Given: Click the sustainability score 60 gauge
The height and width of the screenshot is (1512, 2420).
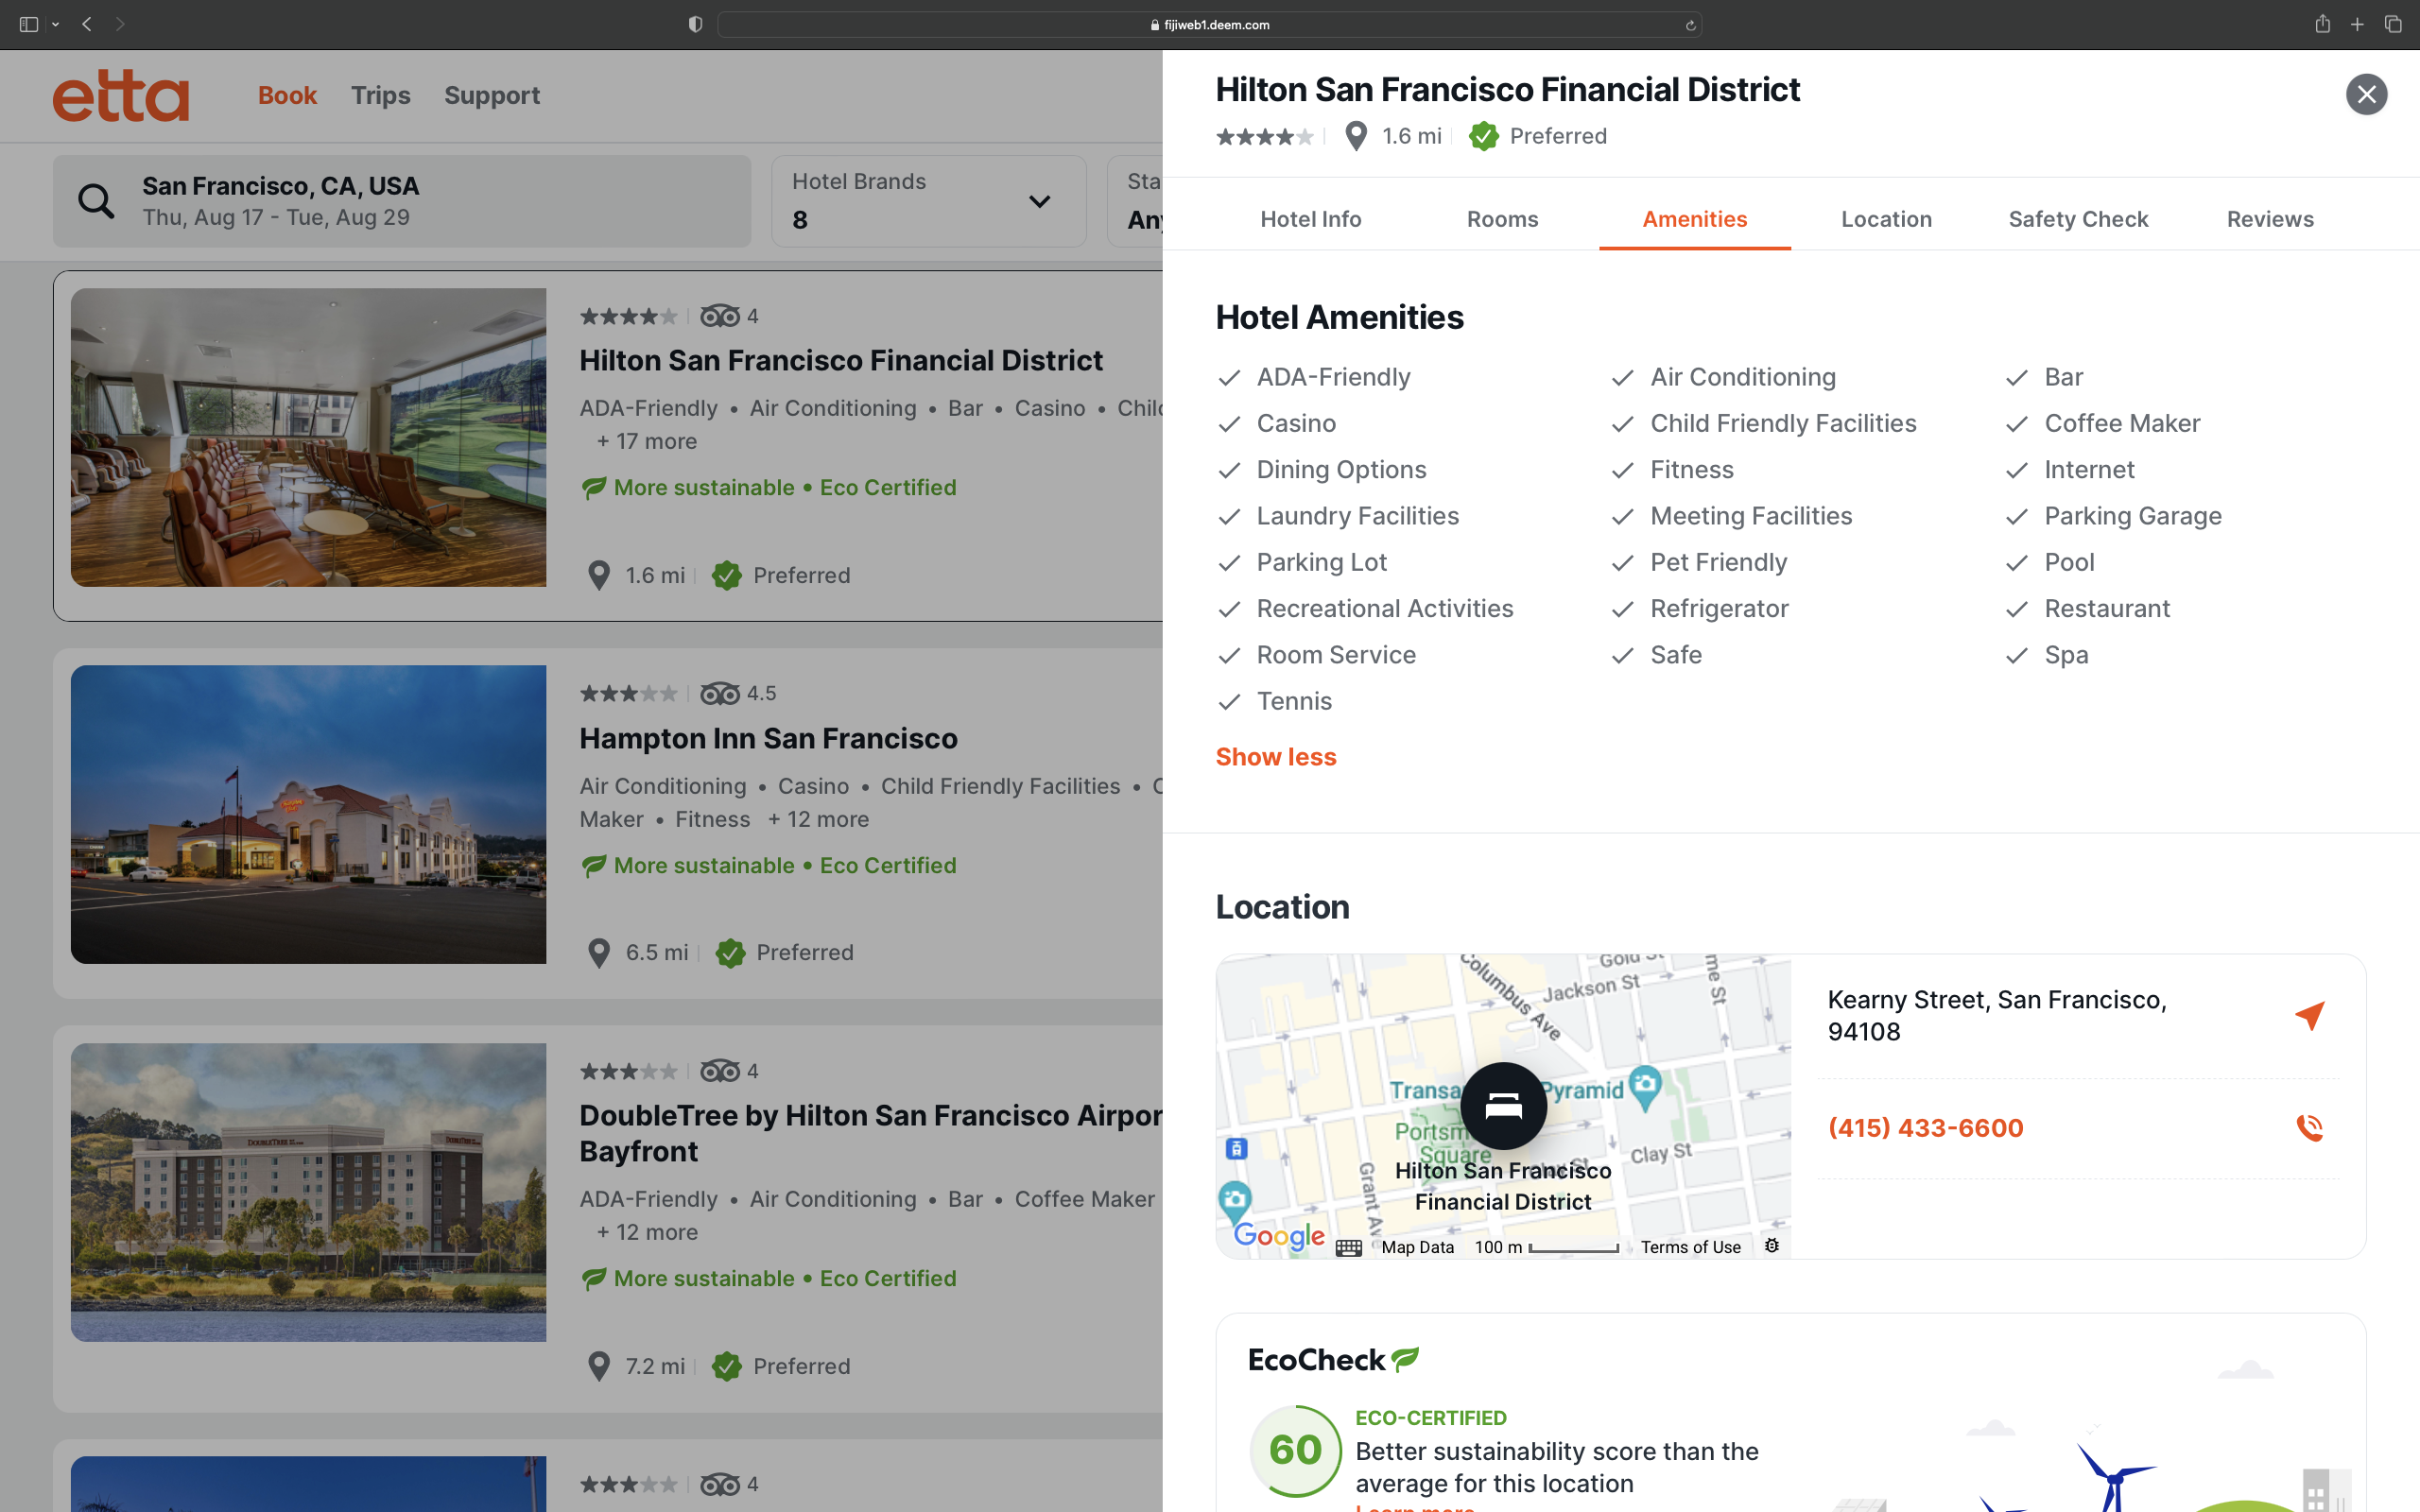Looking at the screenshot, I should click(1295, 1450).
